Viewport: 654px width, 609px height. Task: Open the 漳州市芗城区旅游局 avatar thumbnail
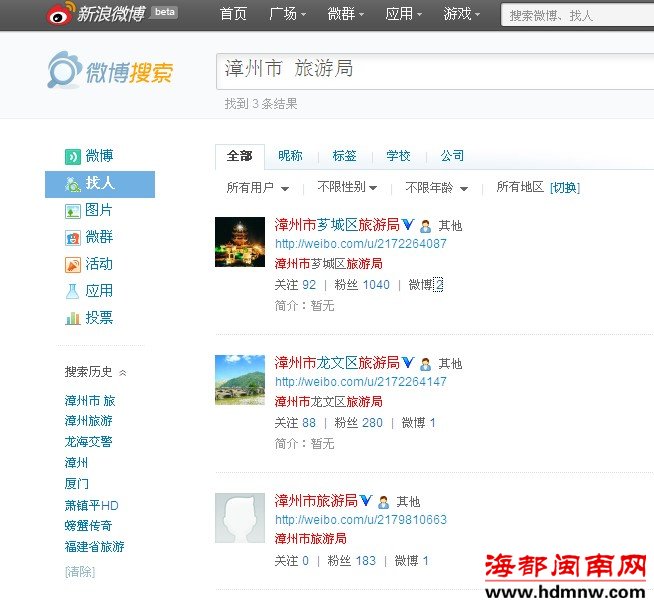tap(240, 242)
